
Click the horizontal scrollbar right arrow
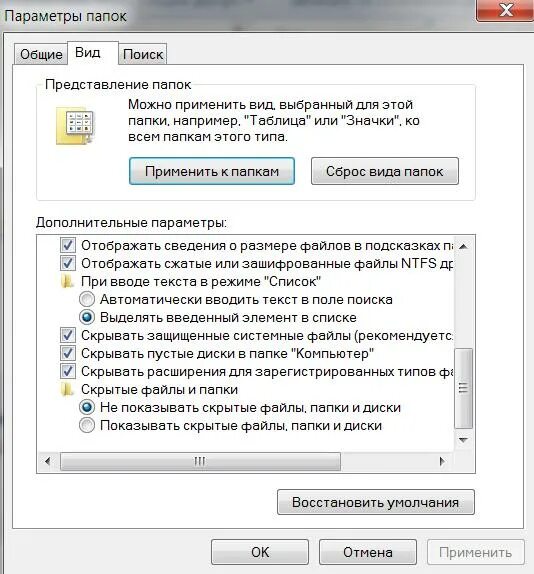[442, 461]
